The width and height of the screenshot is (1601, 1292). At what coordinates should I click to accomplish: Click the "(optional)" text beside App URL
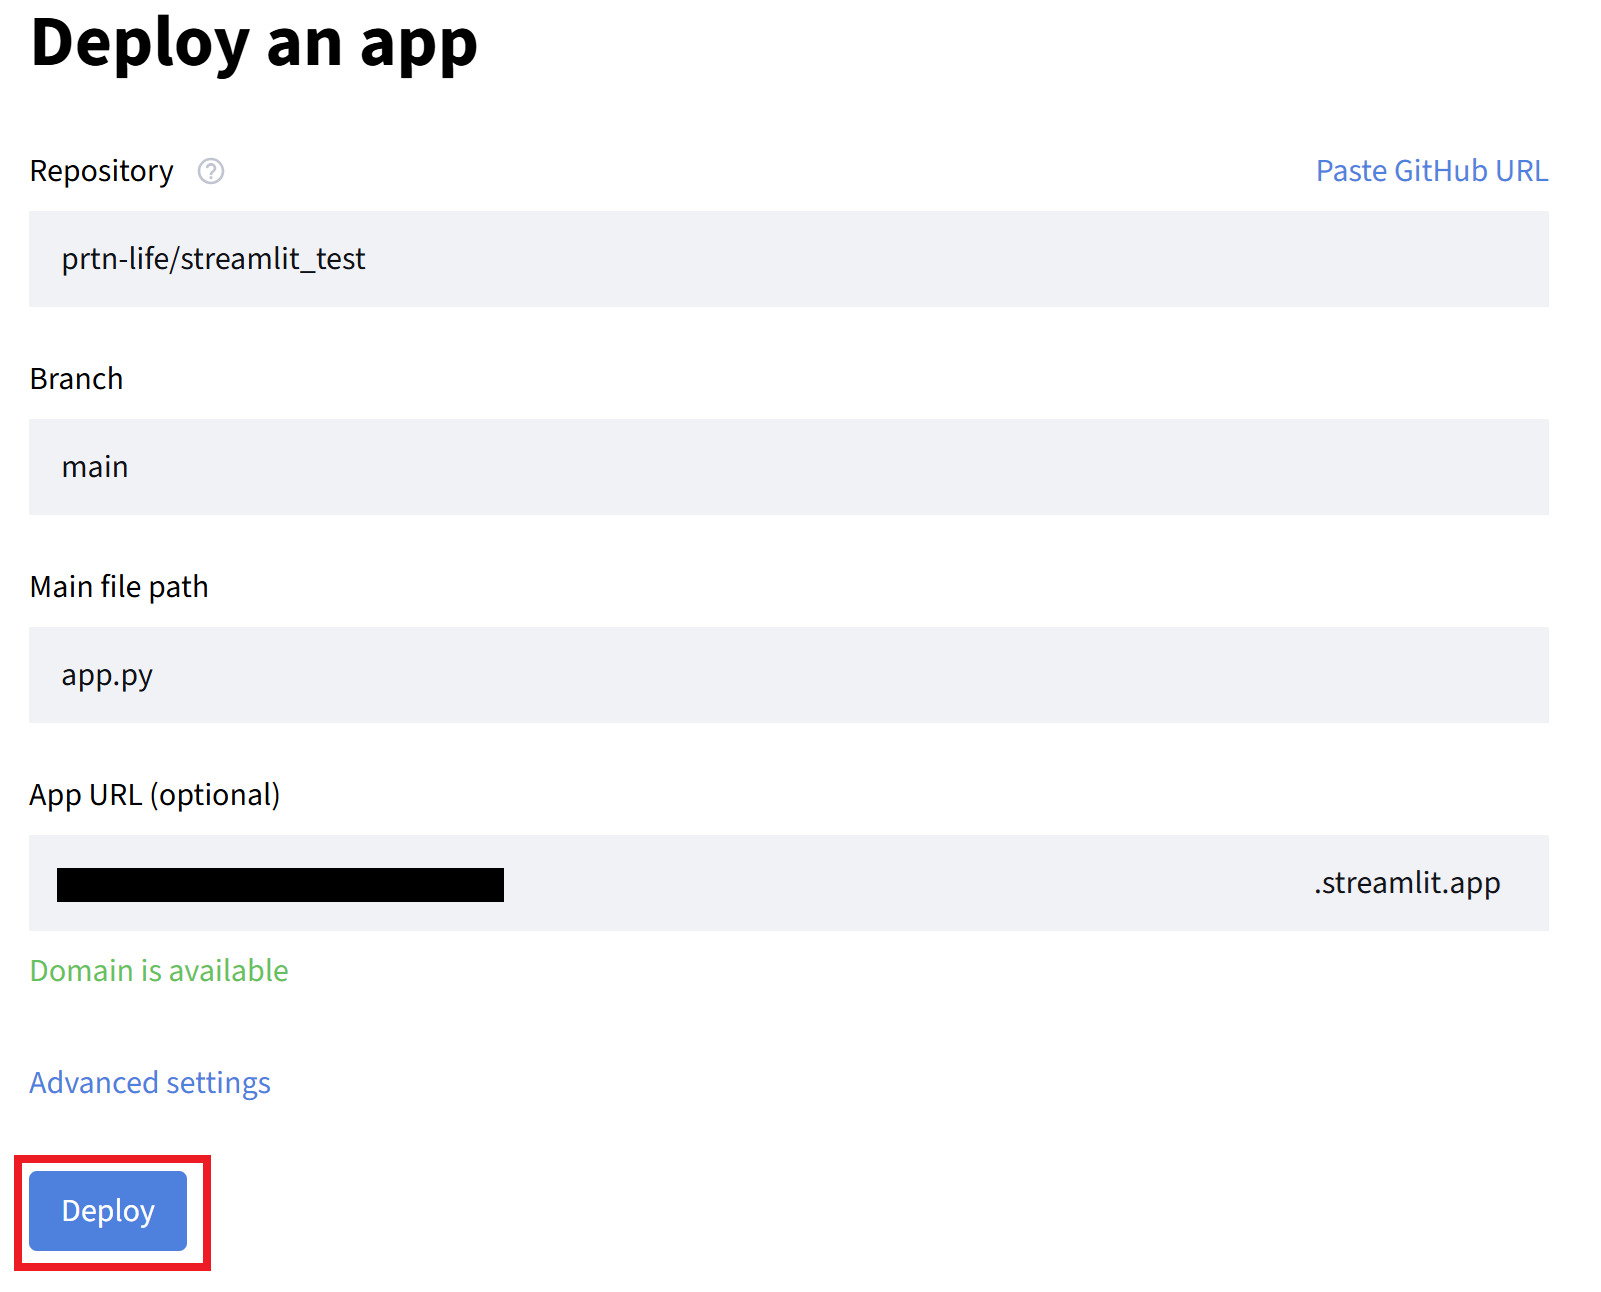tap(215, 795)
